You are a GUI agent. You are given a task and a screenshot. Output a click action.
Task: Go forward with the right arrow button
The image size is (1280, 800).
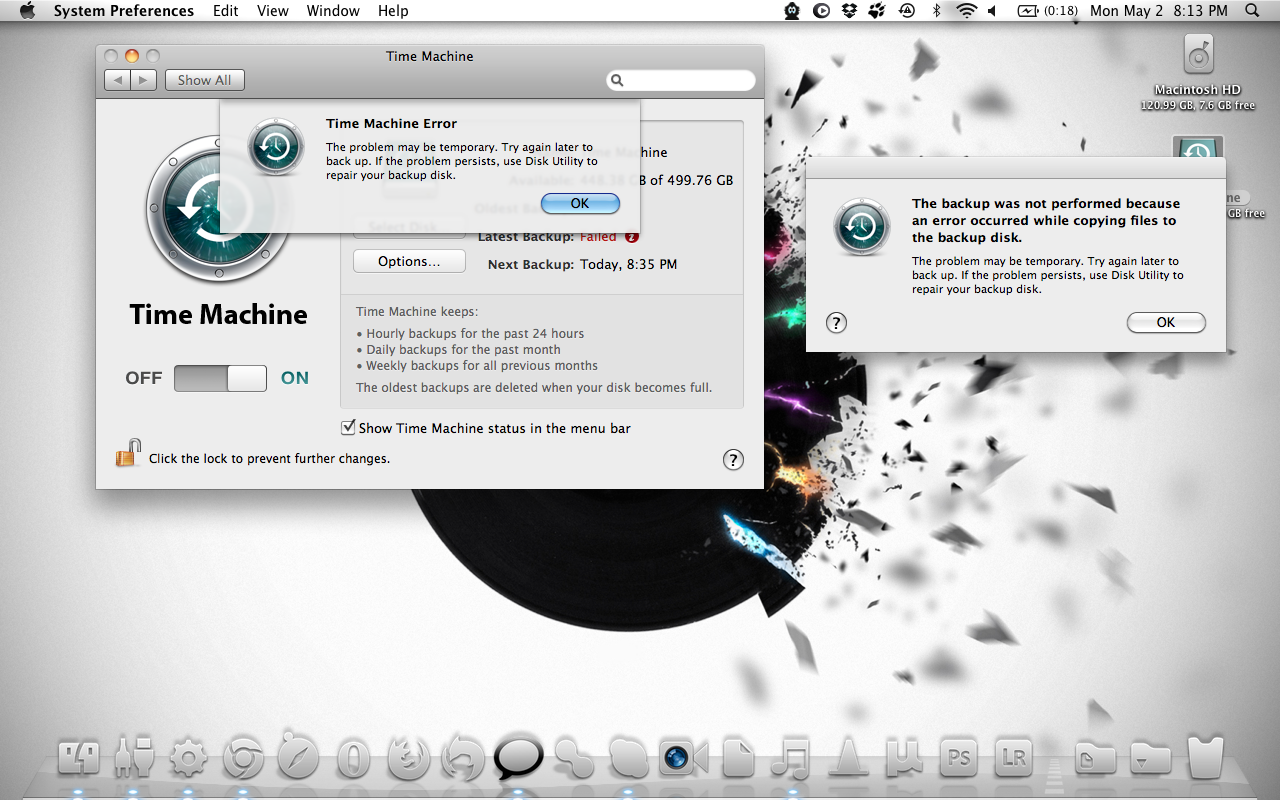click(144, 80)
